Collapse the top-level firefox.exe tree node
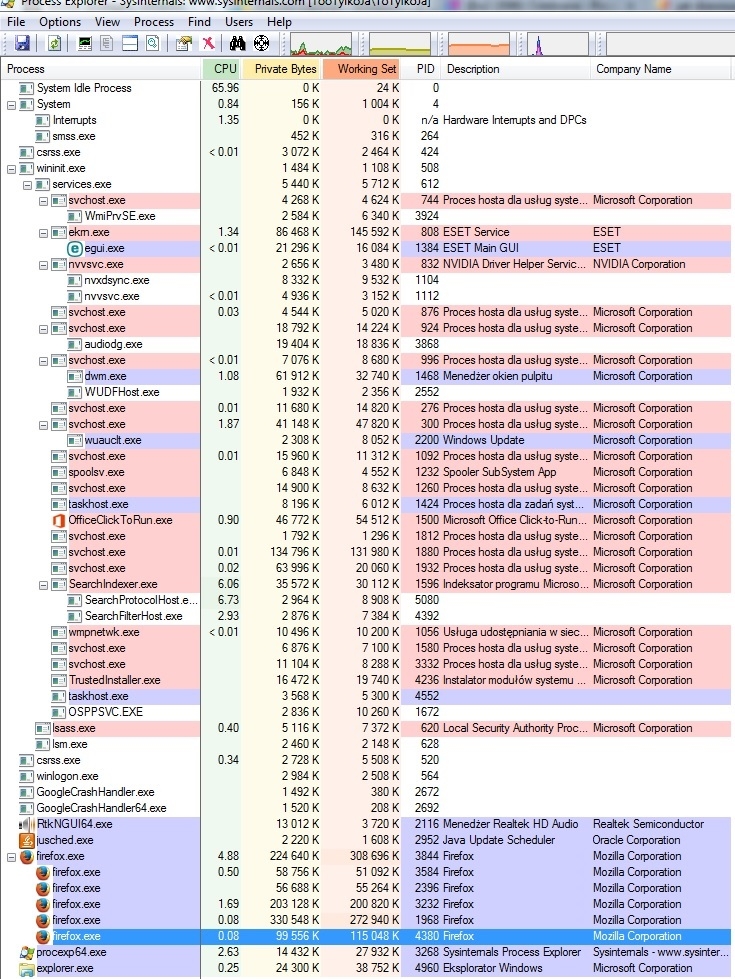This screenshot has height=979, width=735. click(11, 857)
